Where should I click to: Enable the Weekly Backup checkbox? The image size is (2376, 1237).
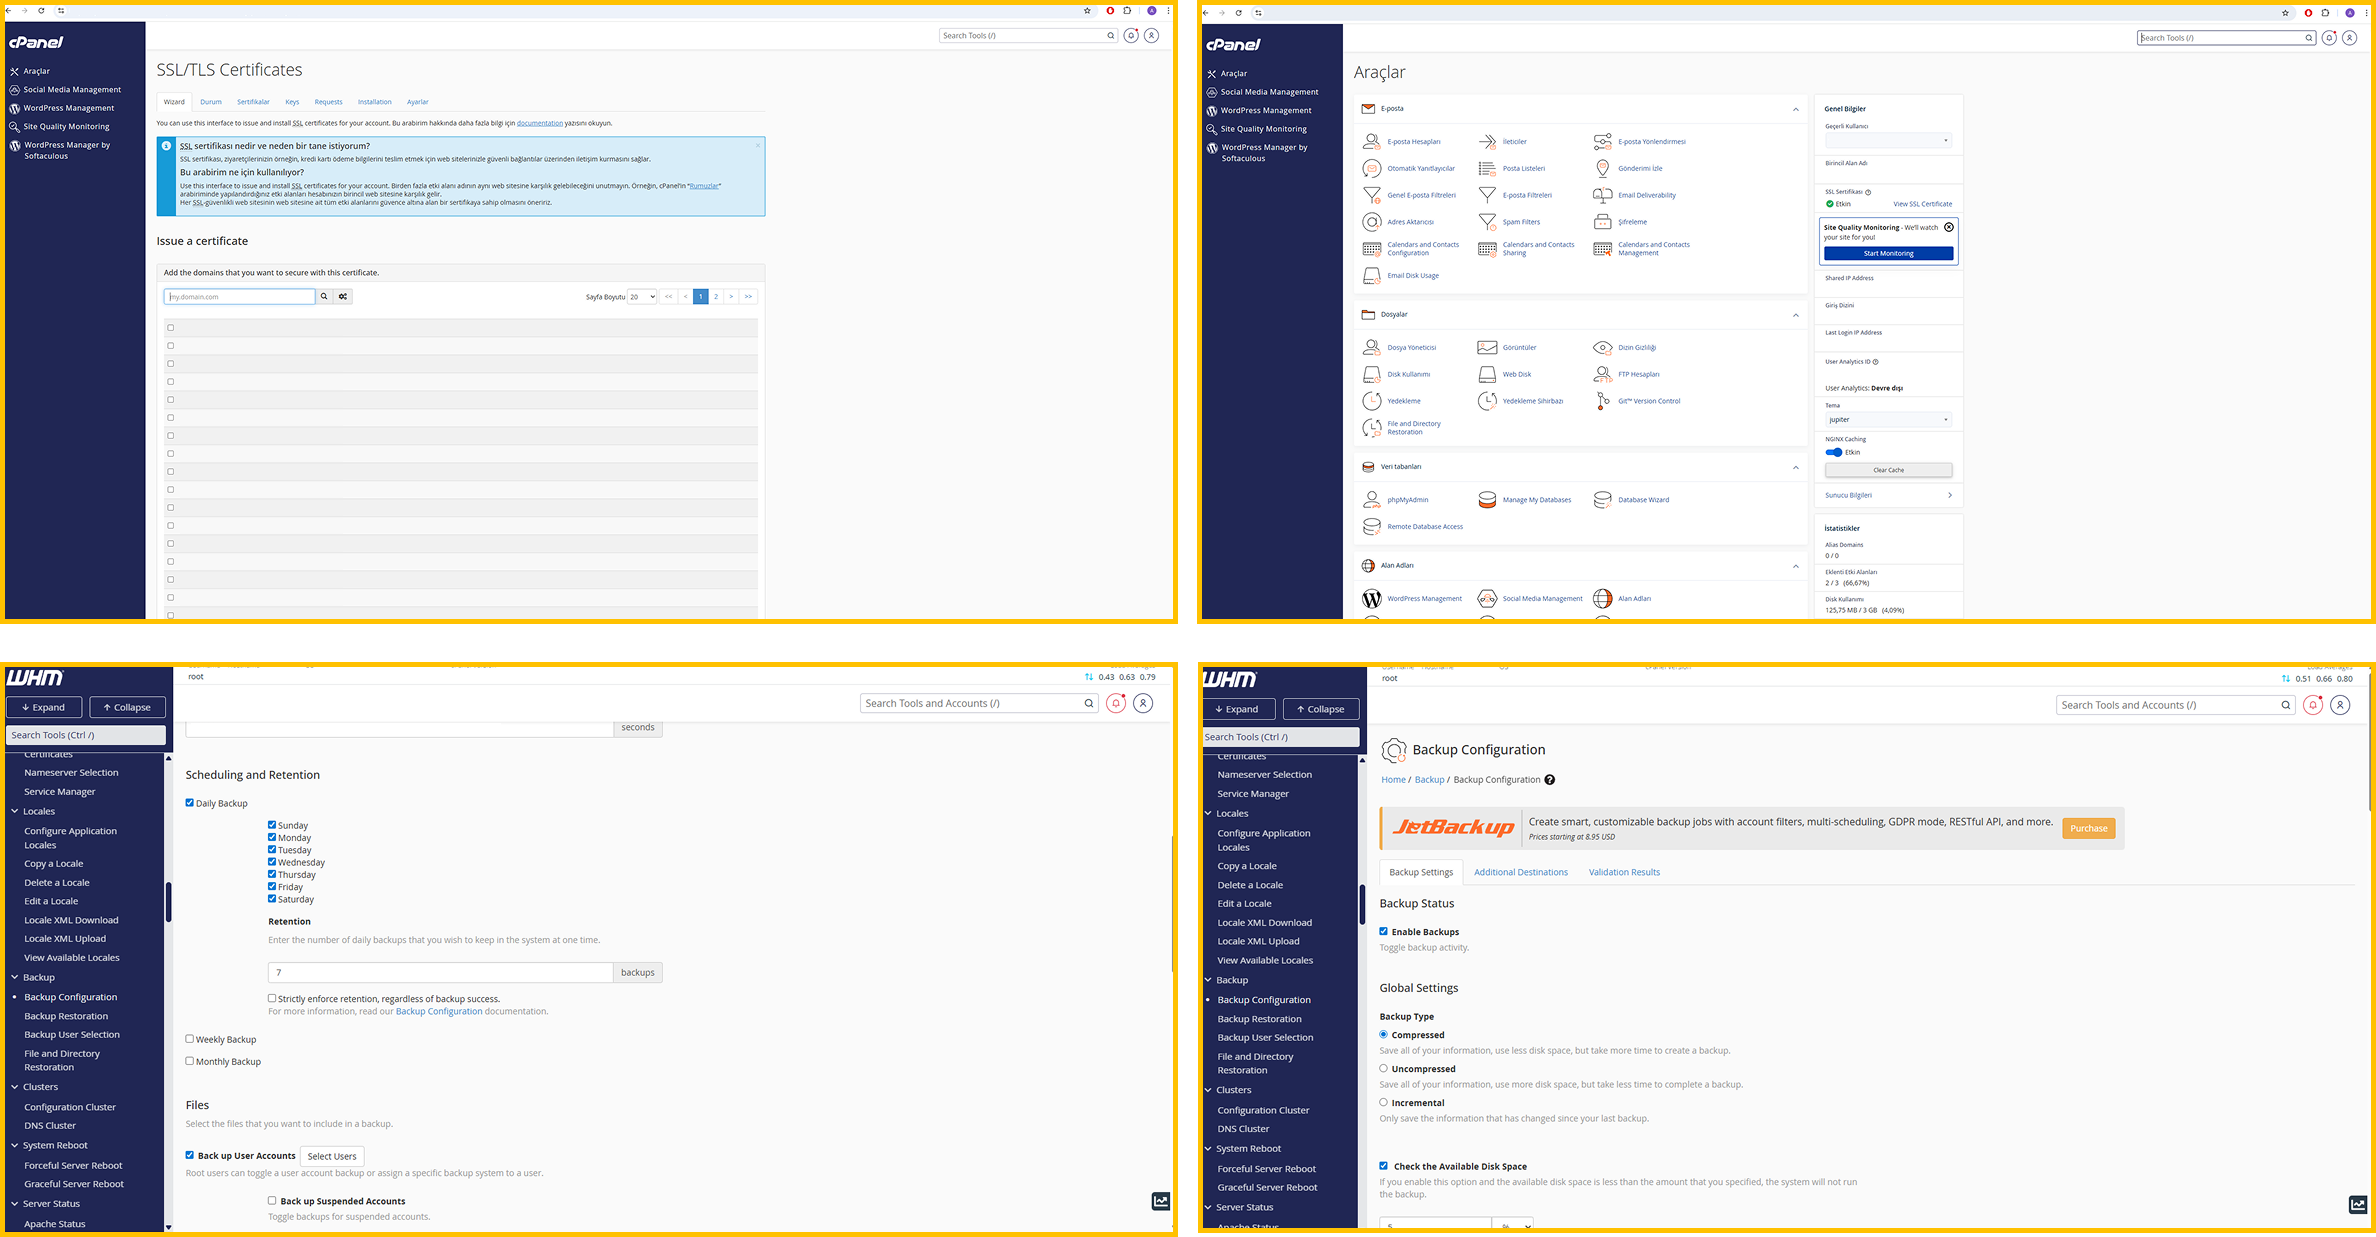tap(189, 1039)
